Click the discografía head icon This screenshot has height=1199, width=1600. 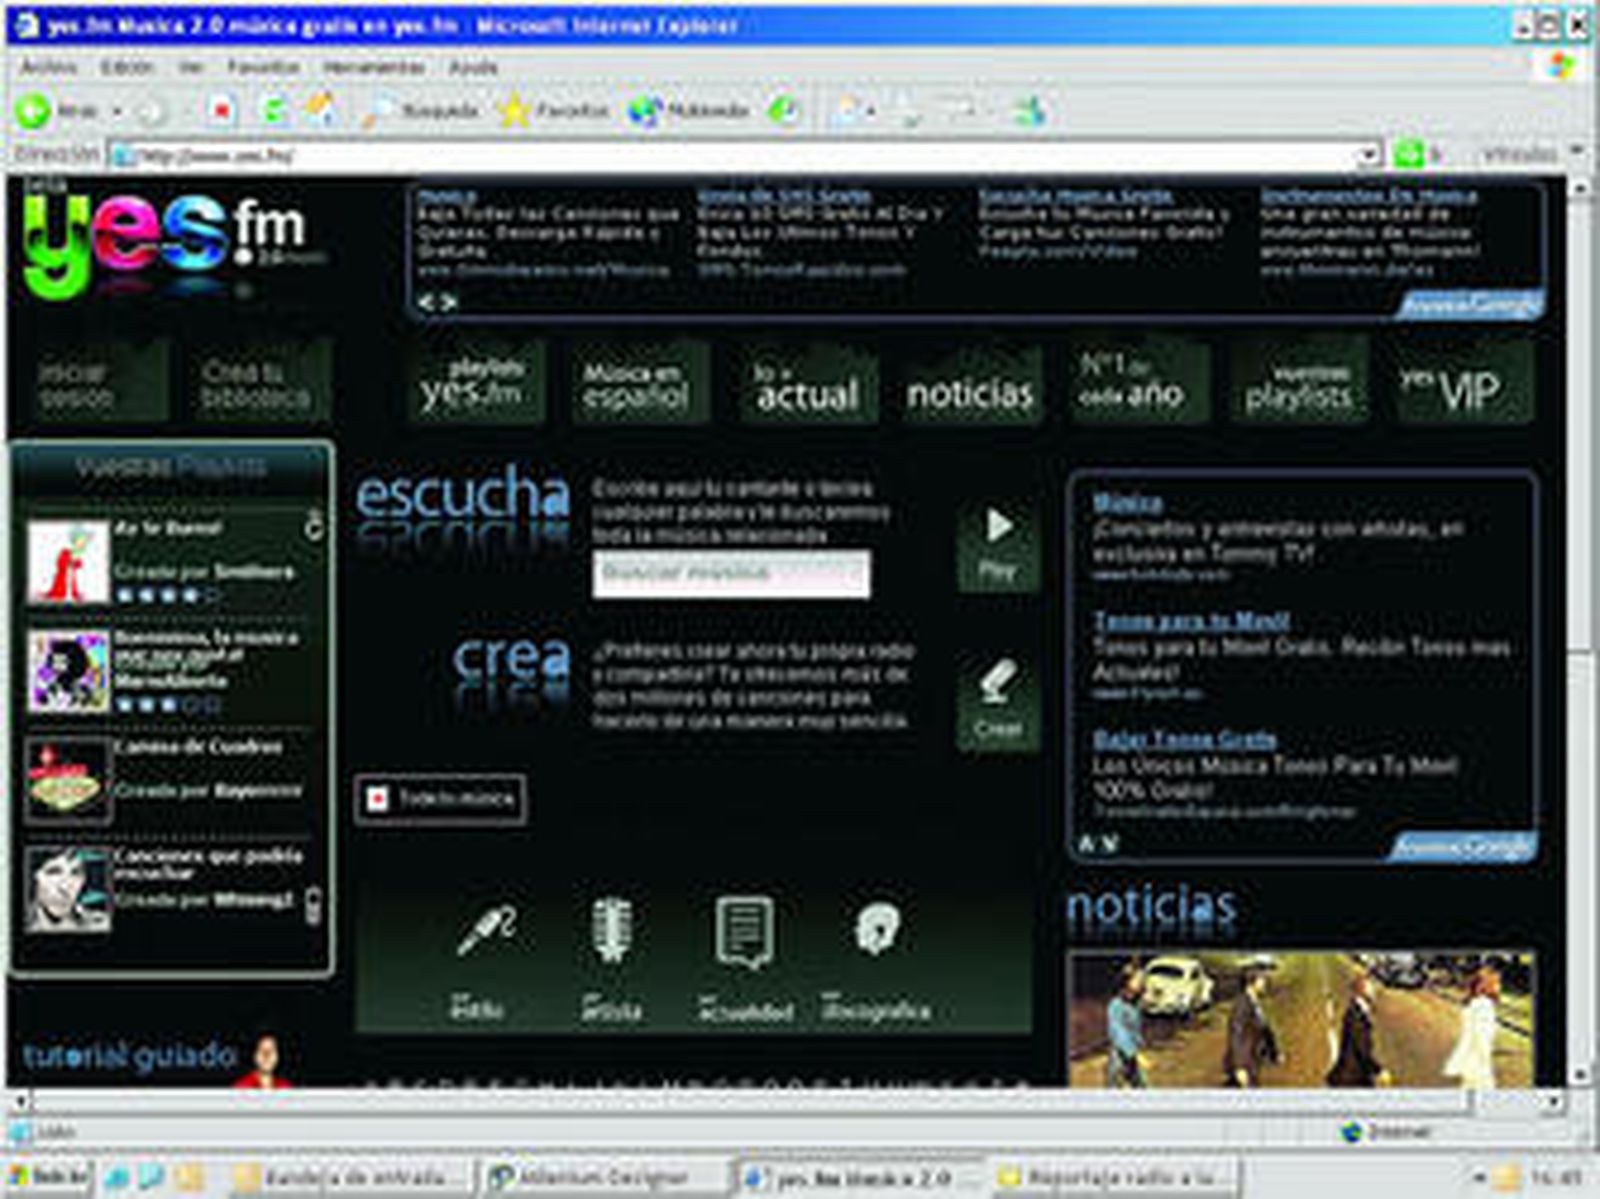coord(877,929)
